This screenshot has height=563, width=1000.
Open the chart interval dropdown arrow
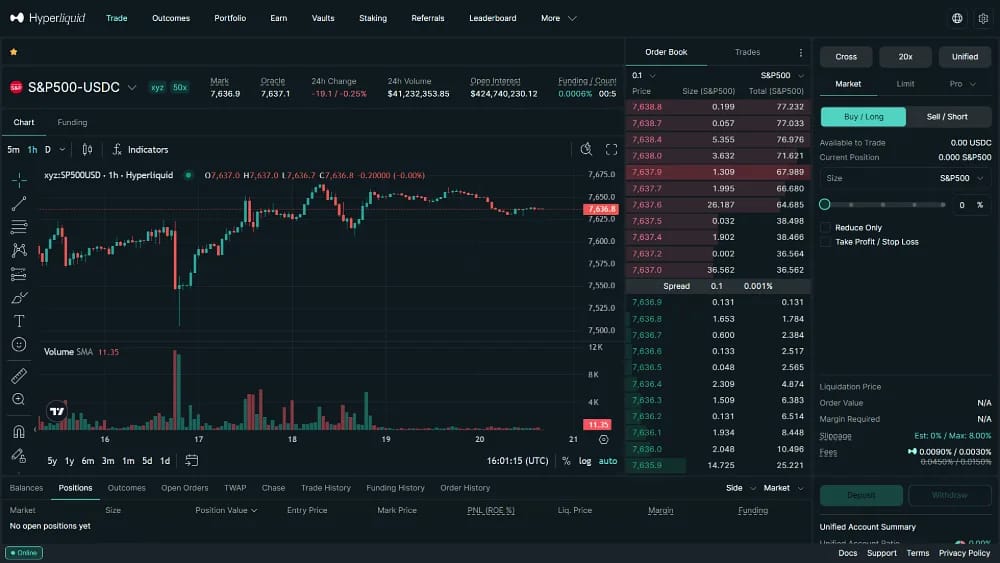click(62, 150)
